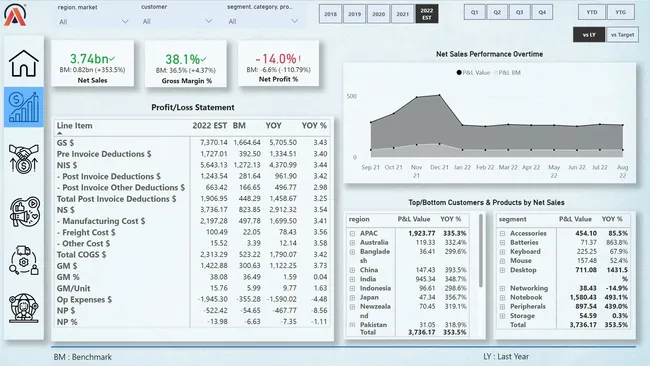Select the 2022 EST year button
Image resolution: width=650 pixels, height=366 pixels.
[x=427, y=14]
